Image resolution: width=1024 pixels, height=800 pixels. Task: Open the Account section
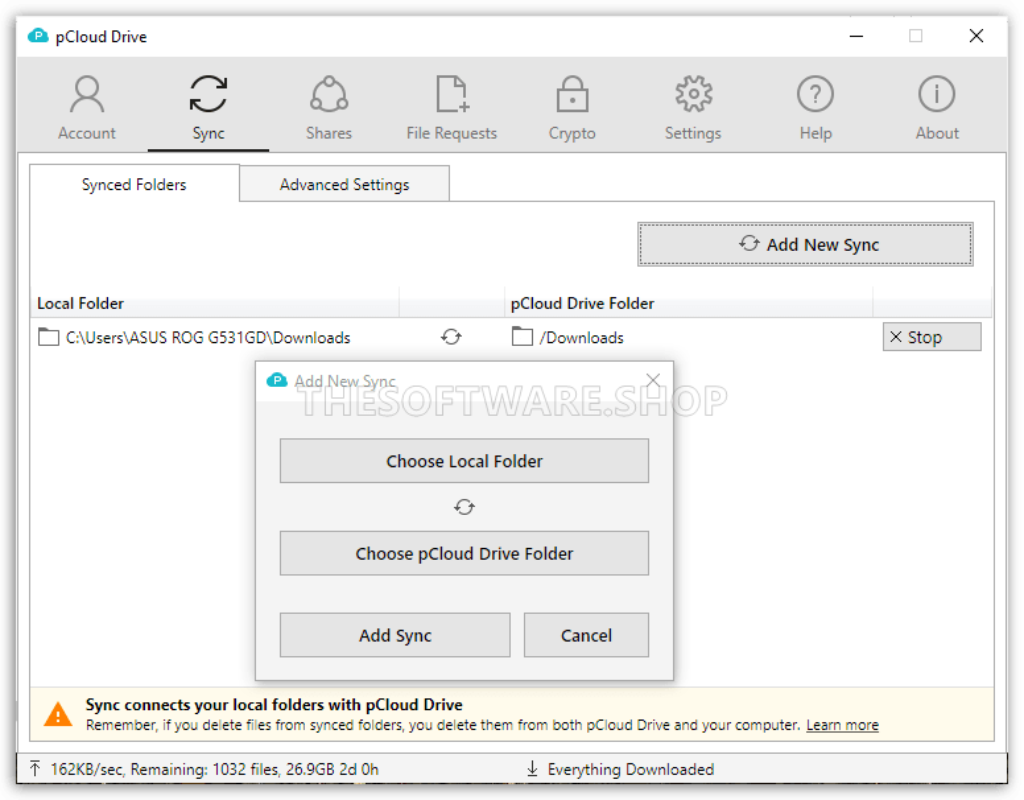coord(87,108)
